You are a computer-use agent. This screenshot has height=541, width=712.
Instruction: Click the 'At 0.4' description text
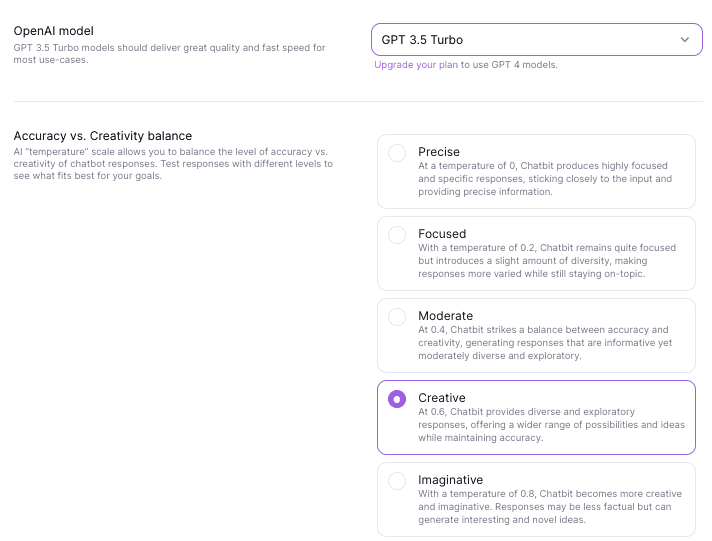[x=545, y=342]
